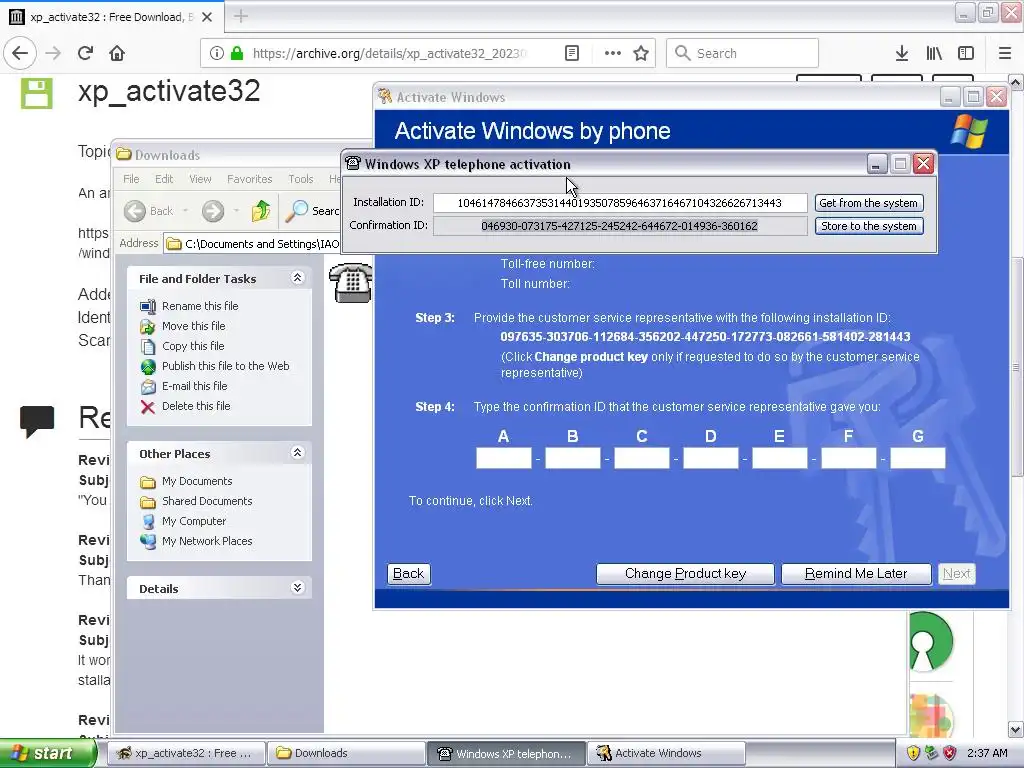1024x768 pixels.
Task: Click Confirmation ID field
Action: [620, 226]
